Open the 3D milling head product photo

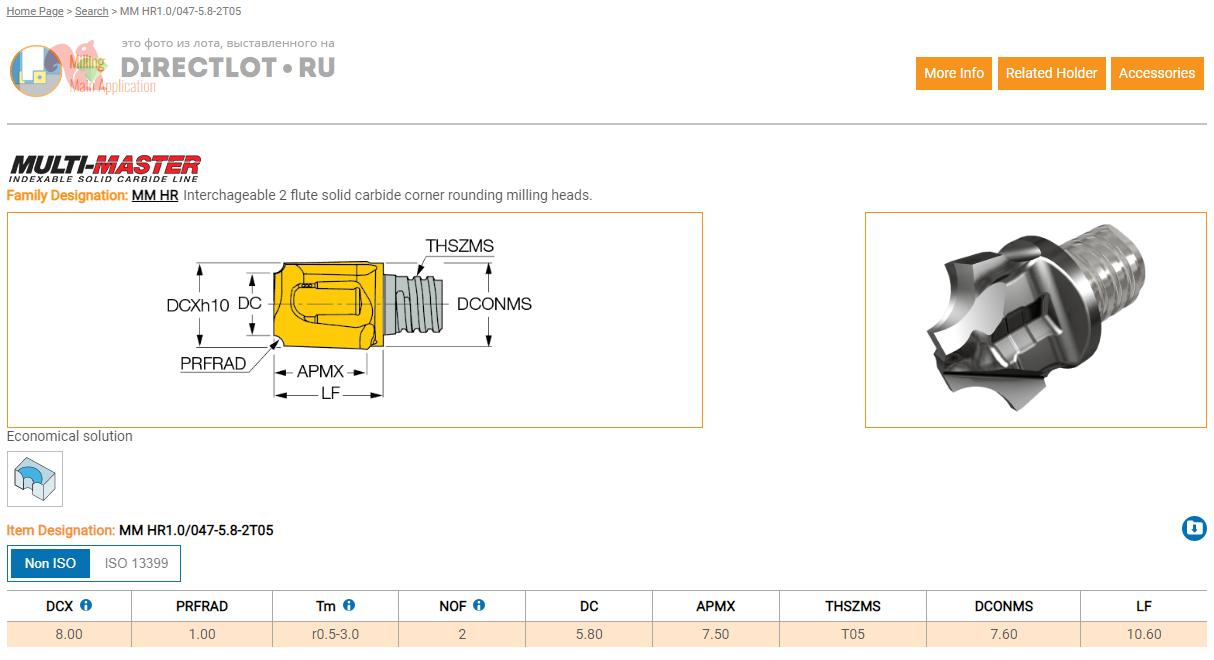point(1036,320)
